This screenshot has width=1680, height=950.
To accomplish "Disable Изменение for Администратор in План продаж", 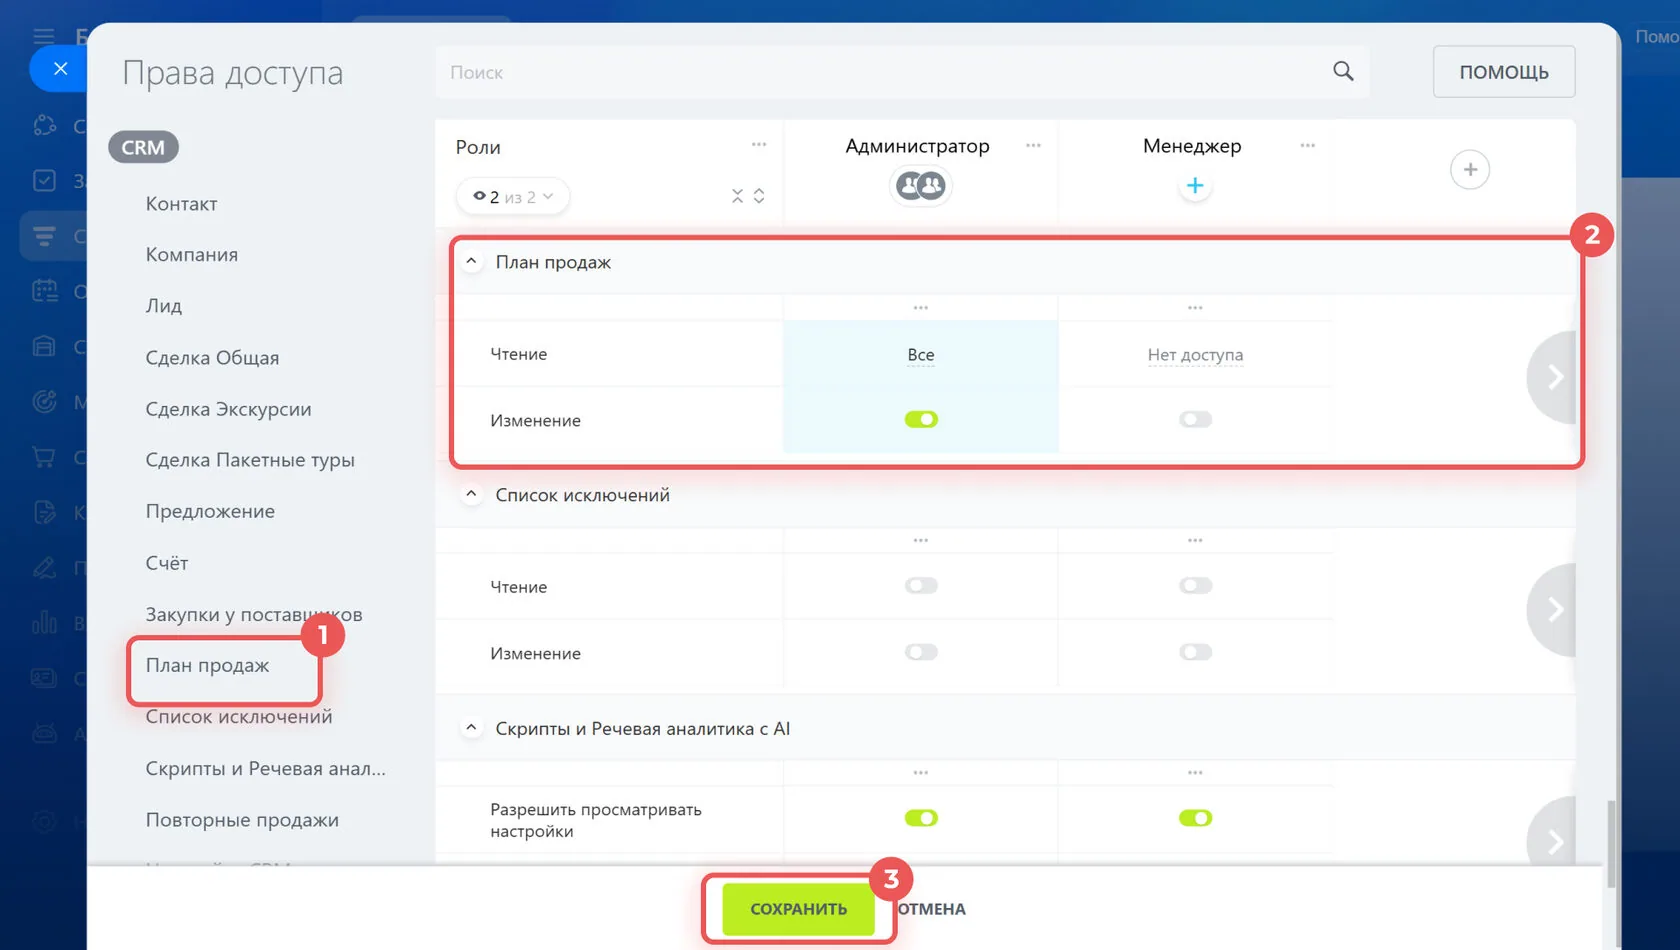I will coord(921,419).
